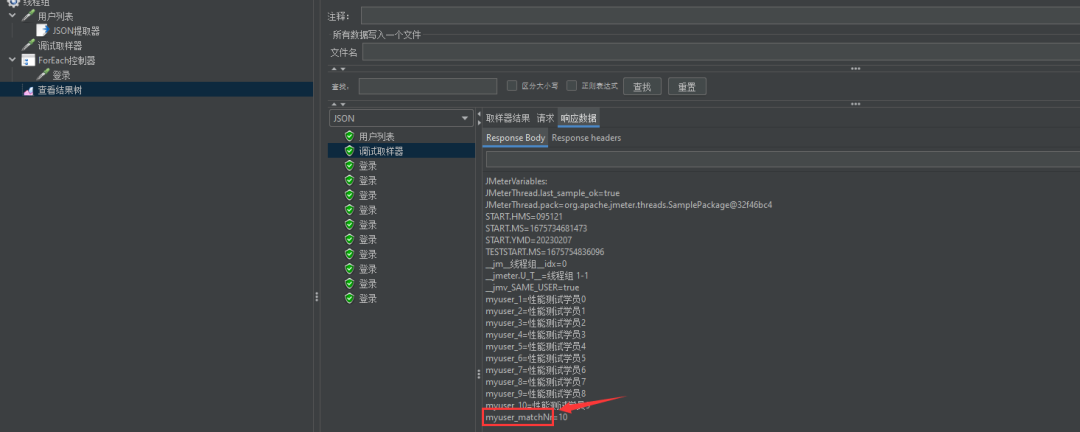Image resolution: width=1080 pixels, height=432 pixels.
Task: Click 'myuser_1=性能测试学员0' line
Action: click(535, 299)
